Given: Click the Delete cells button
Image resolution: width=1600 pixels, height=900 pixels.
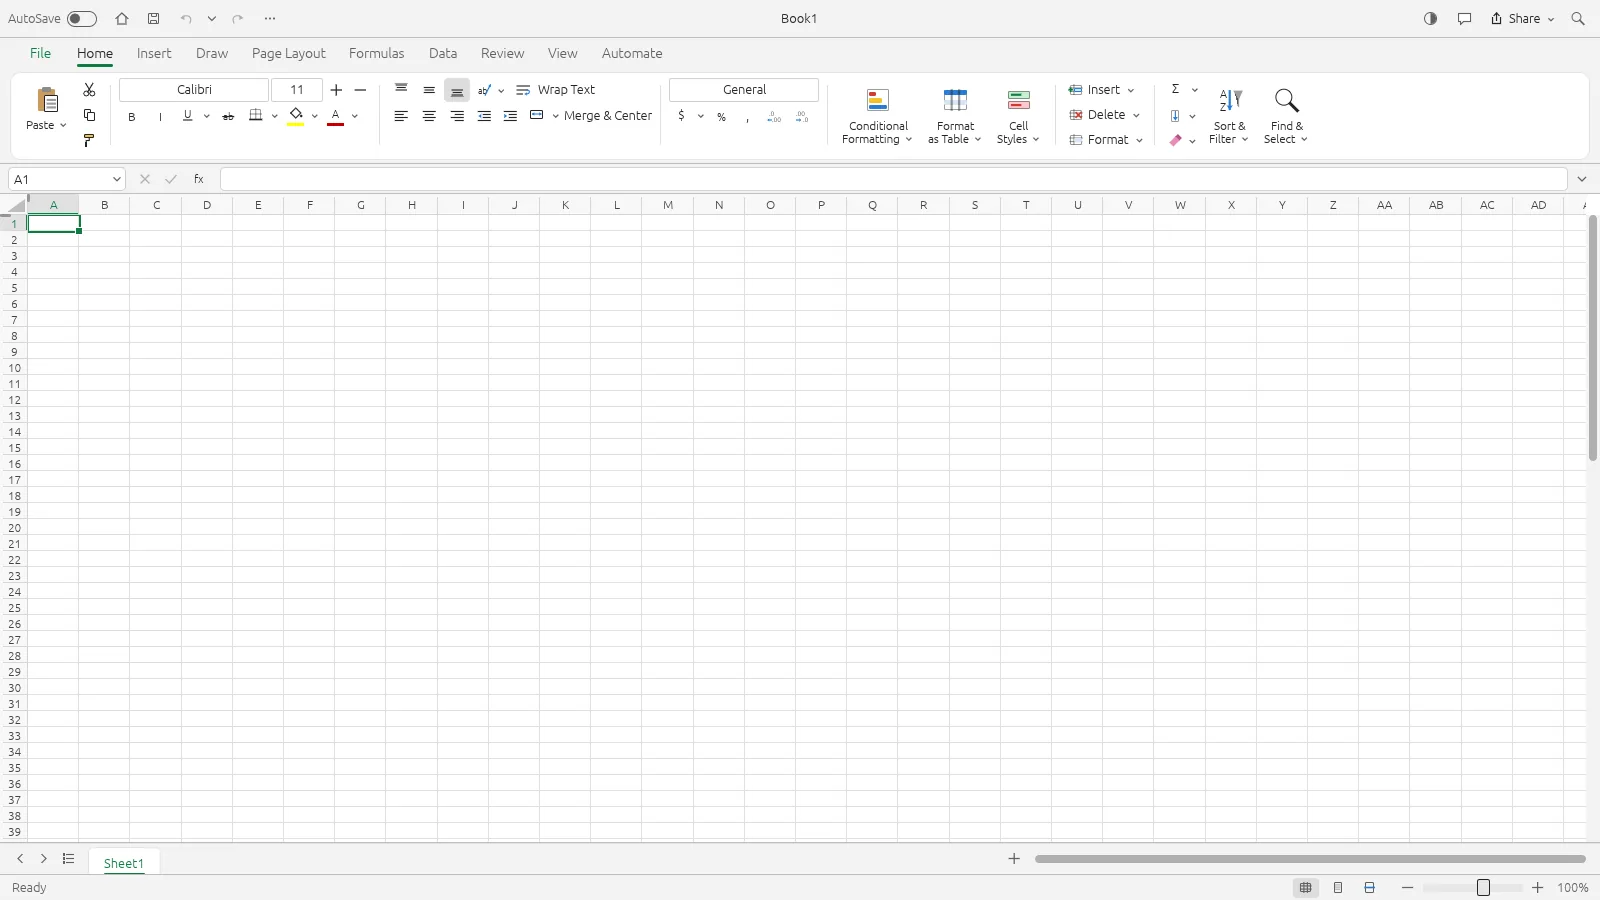Looking at the screenshot, I should (1104, 115).
